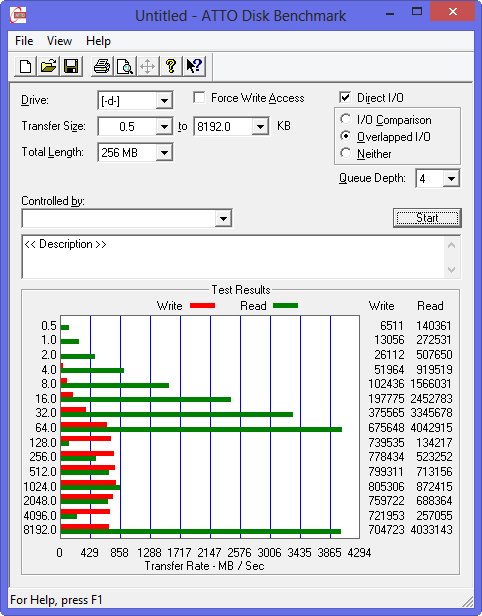482x616 pixels.
Task: Start the benchmark with Start button
Action: (427, 218)
